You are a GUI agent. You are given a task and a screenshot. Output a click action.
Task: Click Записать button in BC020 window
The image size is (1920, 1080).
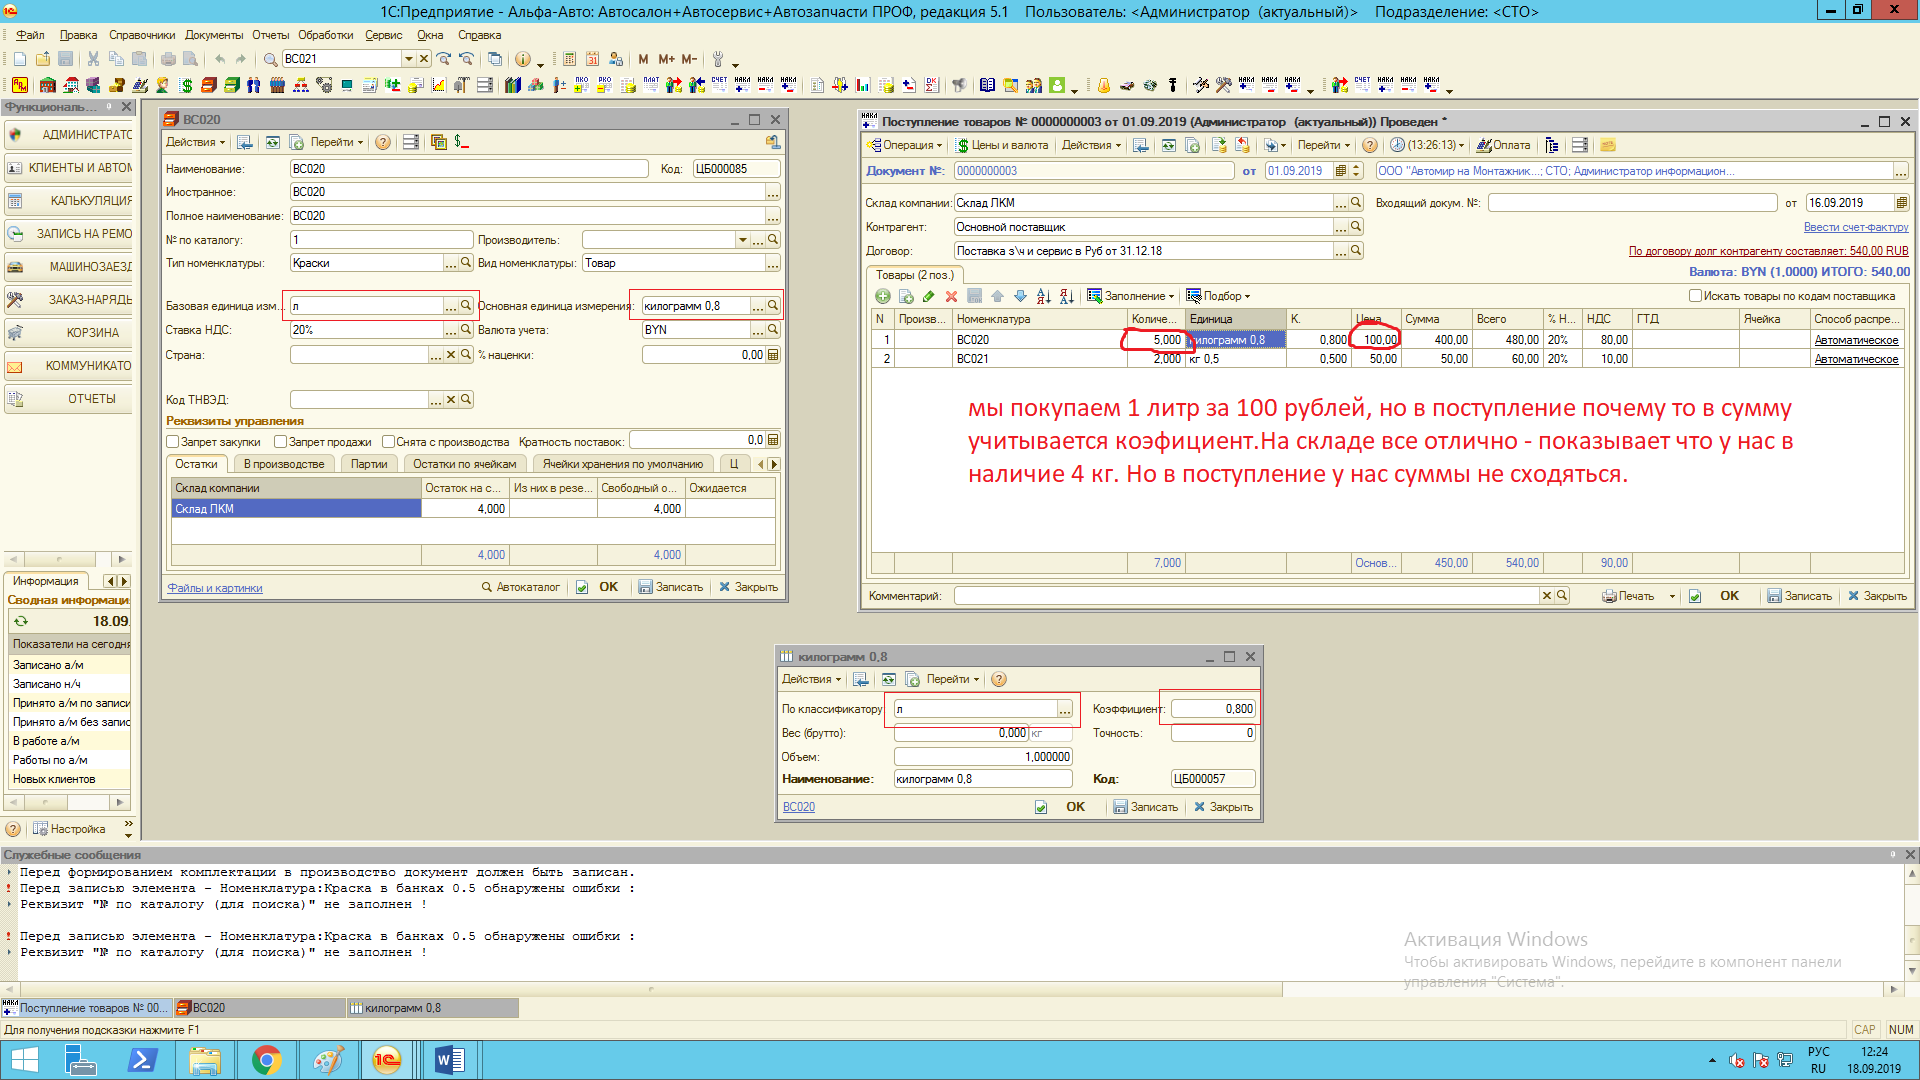pos(671,587)
